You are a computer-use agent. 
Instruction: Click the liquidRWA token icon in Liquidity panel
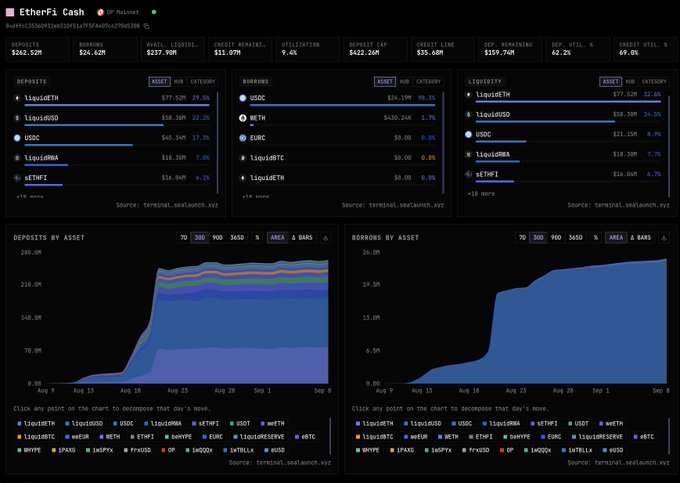tap(468, 154)
